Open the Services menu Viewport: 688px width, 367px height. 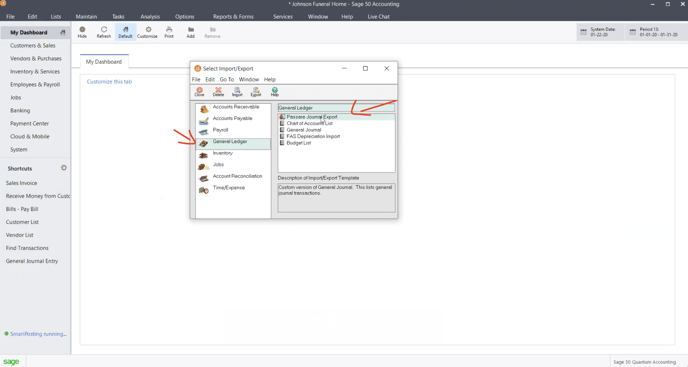[x=283, y=17]
